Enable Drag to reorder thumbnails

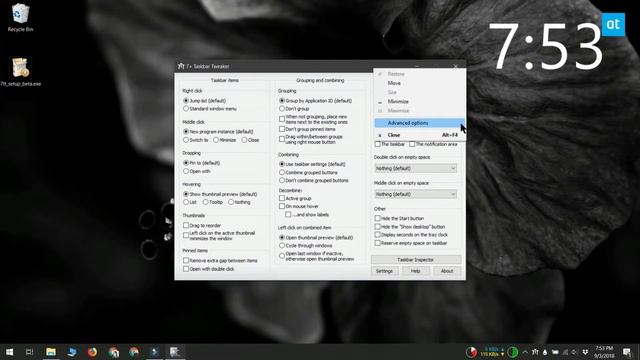(202, 225)
